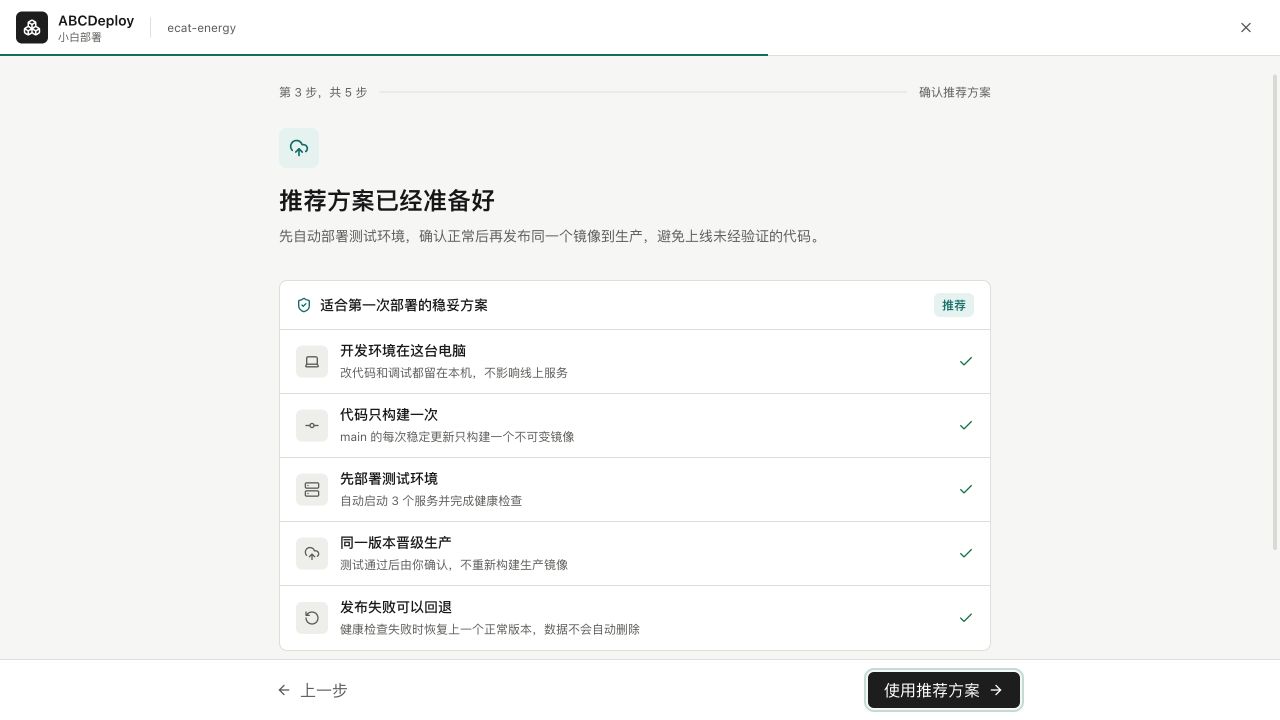Click the cloud upload icon above heading
Image resolution: width=1280 pixels, height=720 pixels.
click(x=299, y=148)
